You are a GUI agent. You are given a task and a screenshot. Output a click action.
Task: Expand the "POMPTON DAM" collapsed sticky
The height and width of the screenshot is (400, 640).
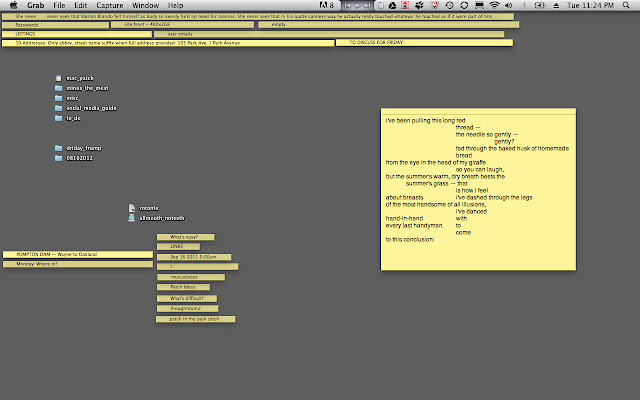(x=78, y=255)
